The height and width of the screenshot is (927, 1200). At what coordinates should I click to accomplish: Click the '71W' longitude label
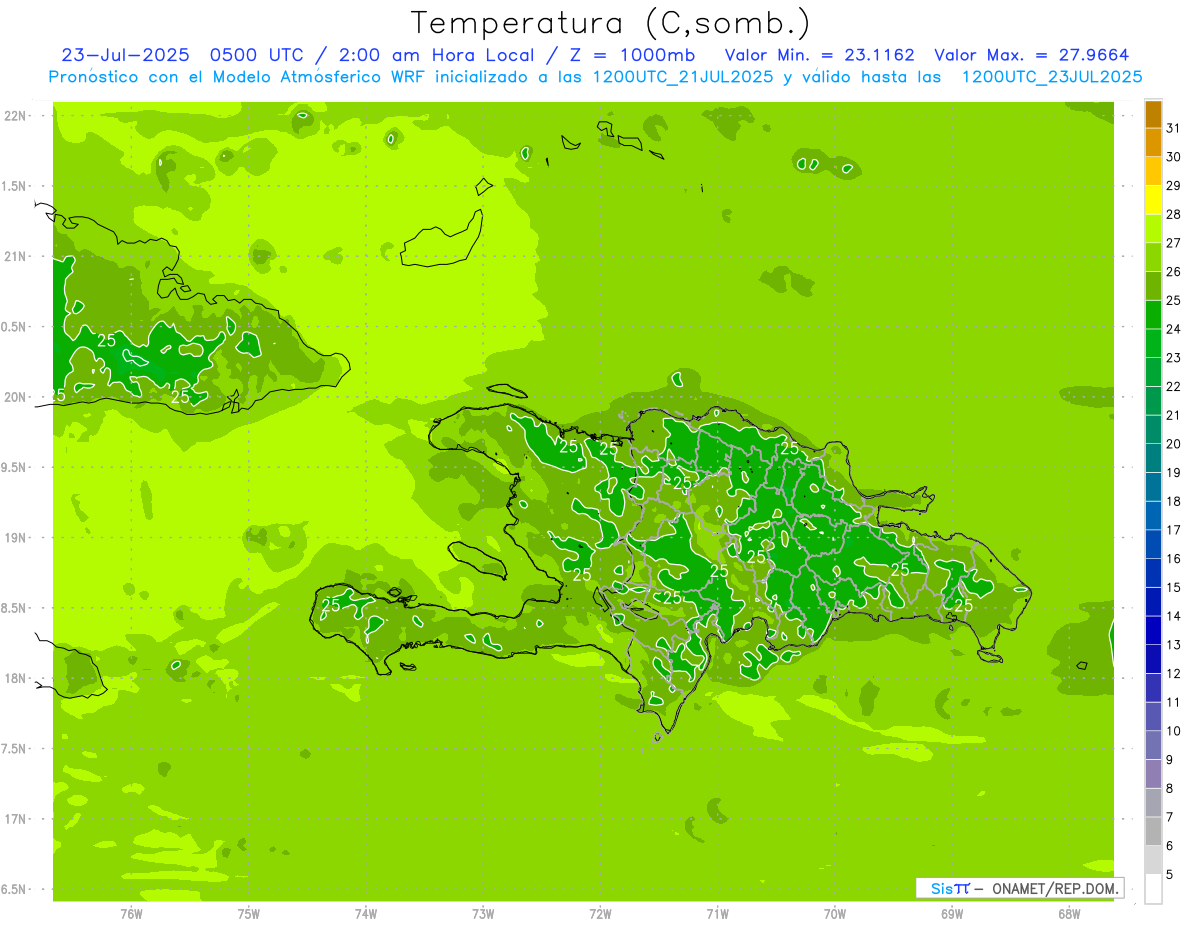tap(717, 913)
